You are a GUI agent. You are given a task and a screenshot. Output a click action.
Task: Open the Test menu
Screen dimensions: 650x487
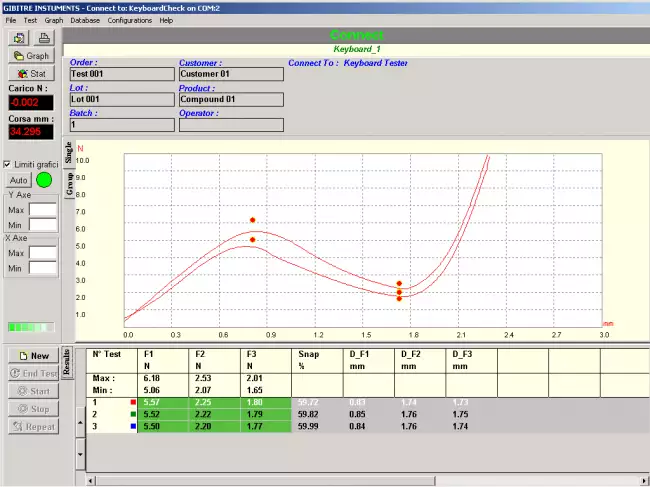30,20
